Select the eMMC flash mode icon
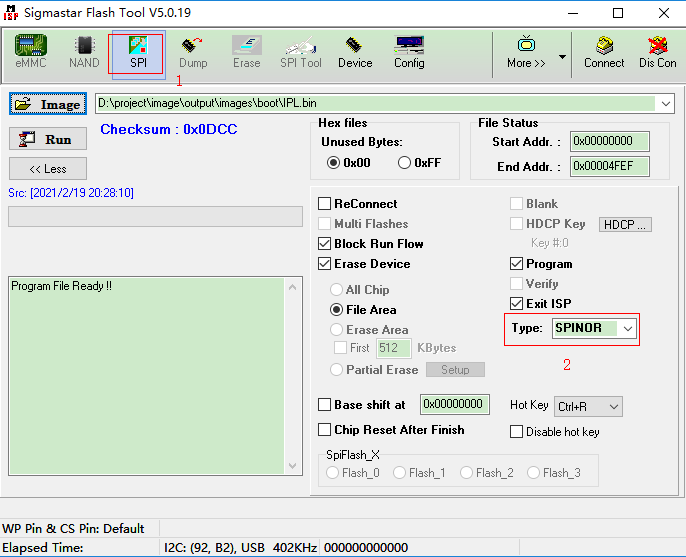 coord(31,52)
